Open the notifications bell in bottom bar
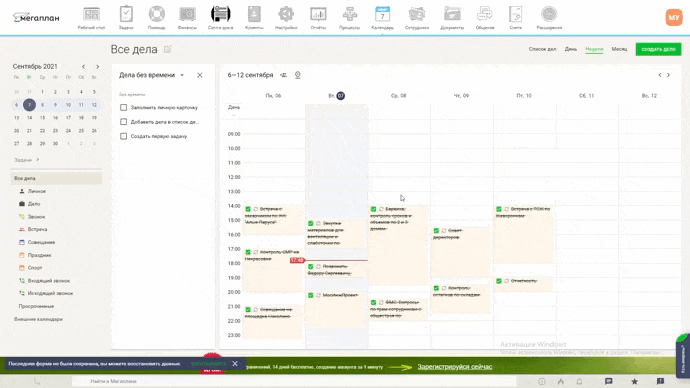Screen dimensions: 690x388 click(579, 381)
